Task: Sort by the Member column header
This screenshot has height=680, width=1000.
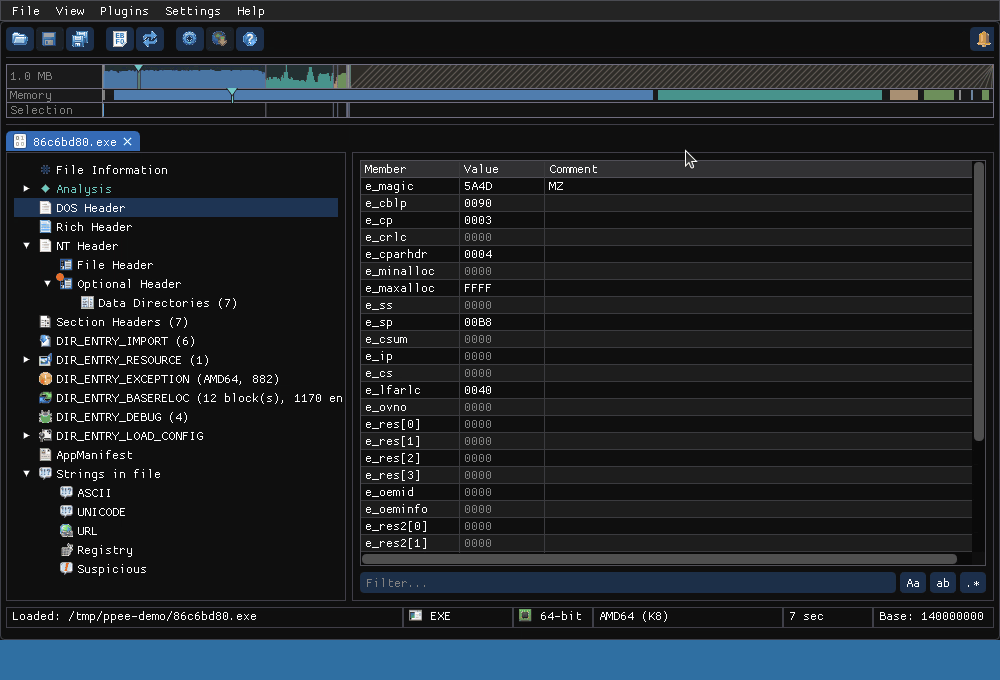Action: pyautogui.click(x=410, y=169)
